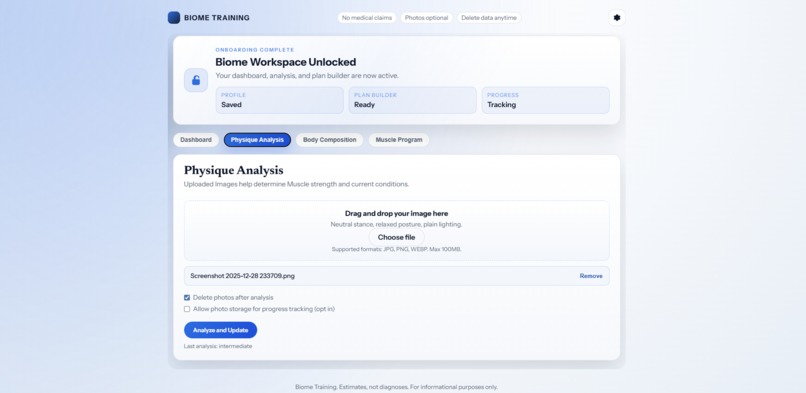Click the Biome Workspace Unlocked heading

(x=286, y=62)
